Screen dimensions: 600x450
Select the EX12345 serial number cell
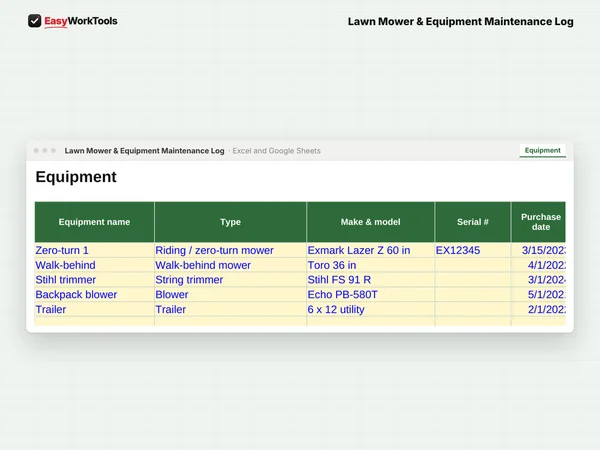(x=473, y=250)
